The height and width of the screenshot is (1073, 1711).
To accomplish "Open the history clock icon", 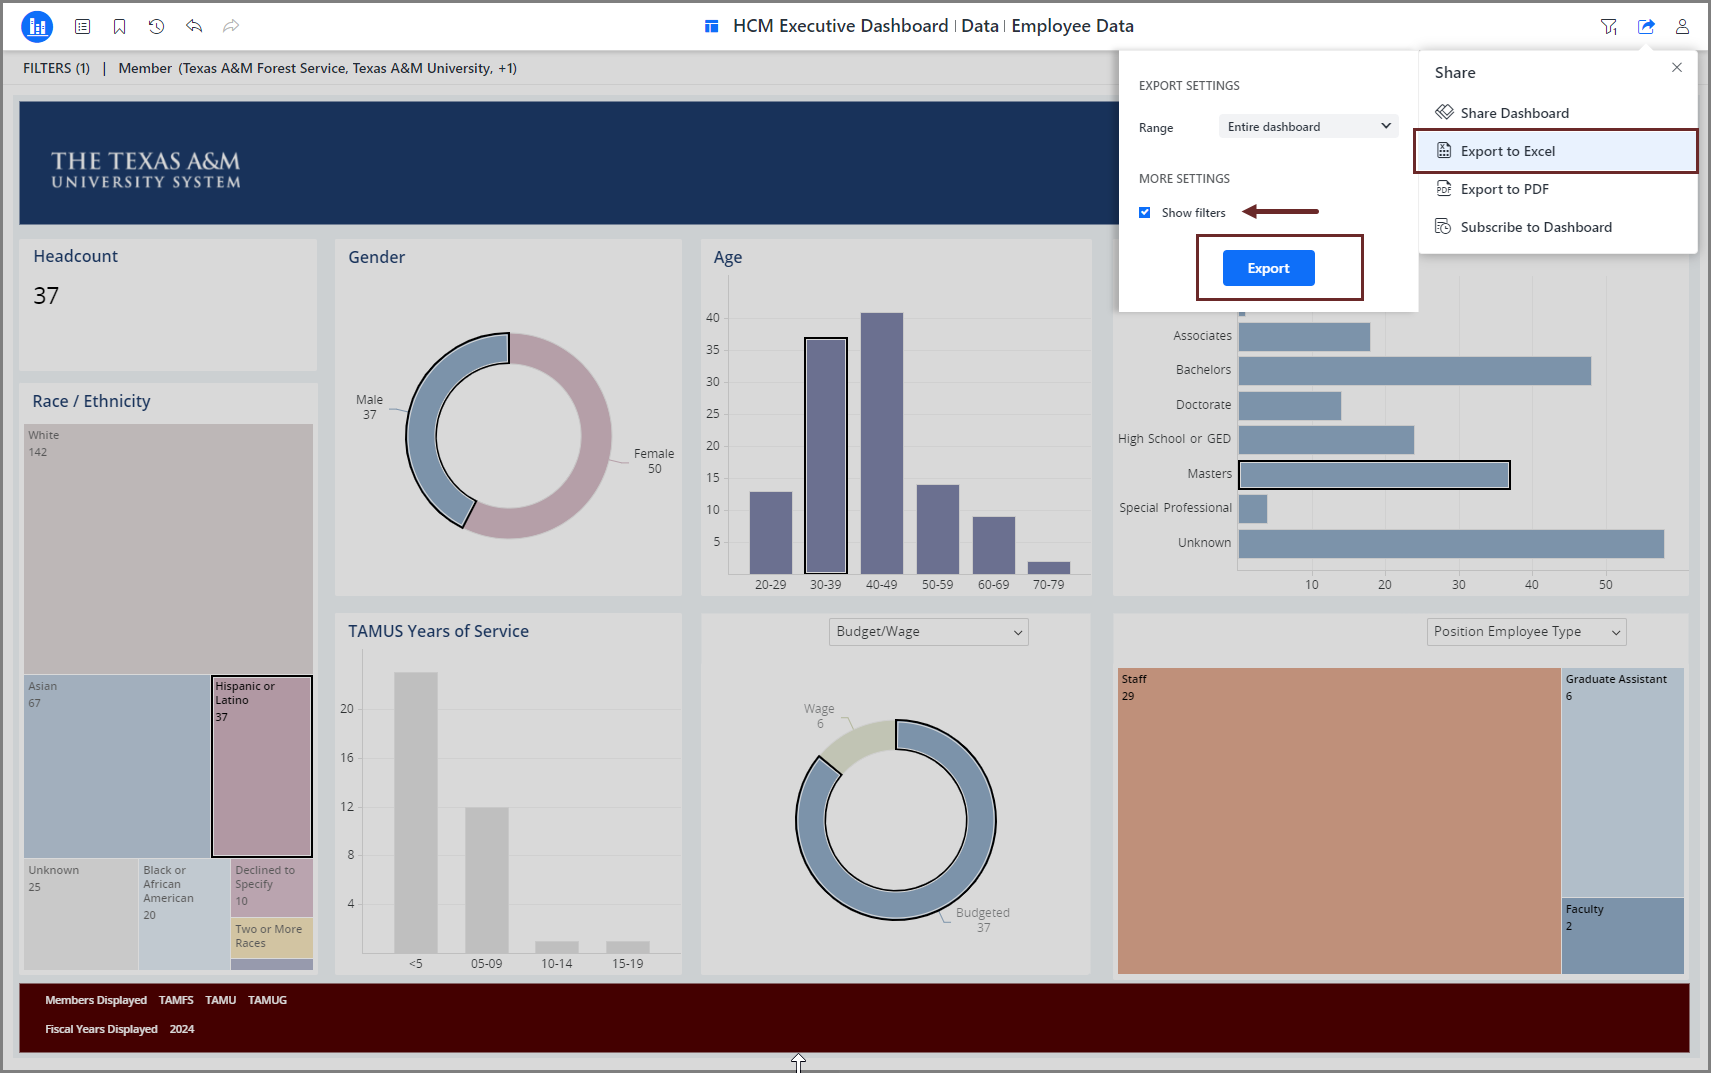I will tap(157, 27).
